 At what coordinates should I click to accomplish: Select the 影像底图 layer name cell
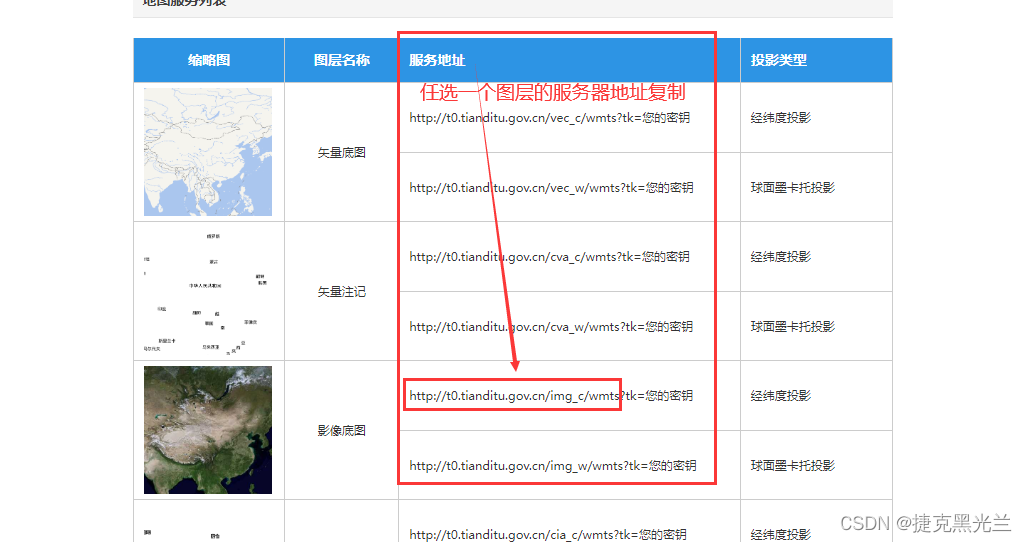[341, 431]
